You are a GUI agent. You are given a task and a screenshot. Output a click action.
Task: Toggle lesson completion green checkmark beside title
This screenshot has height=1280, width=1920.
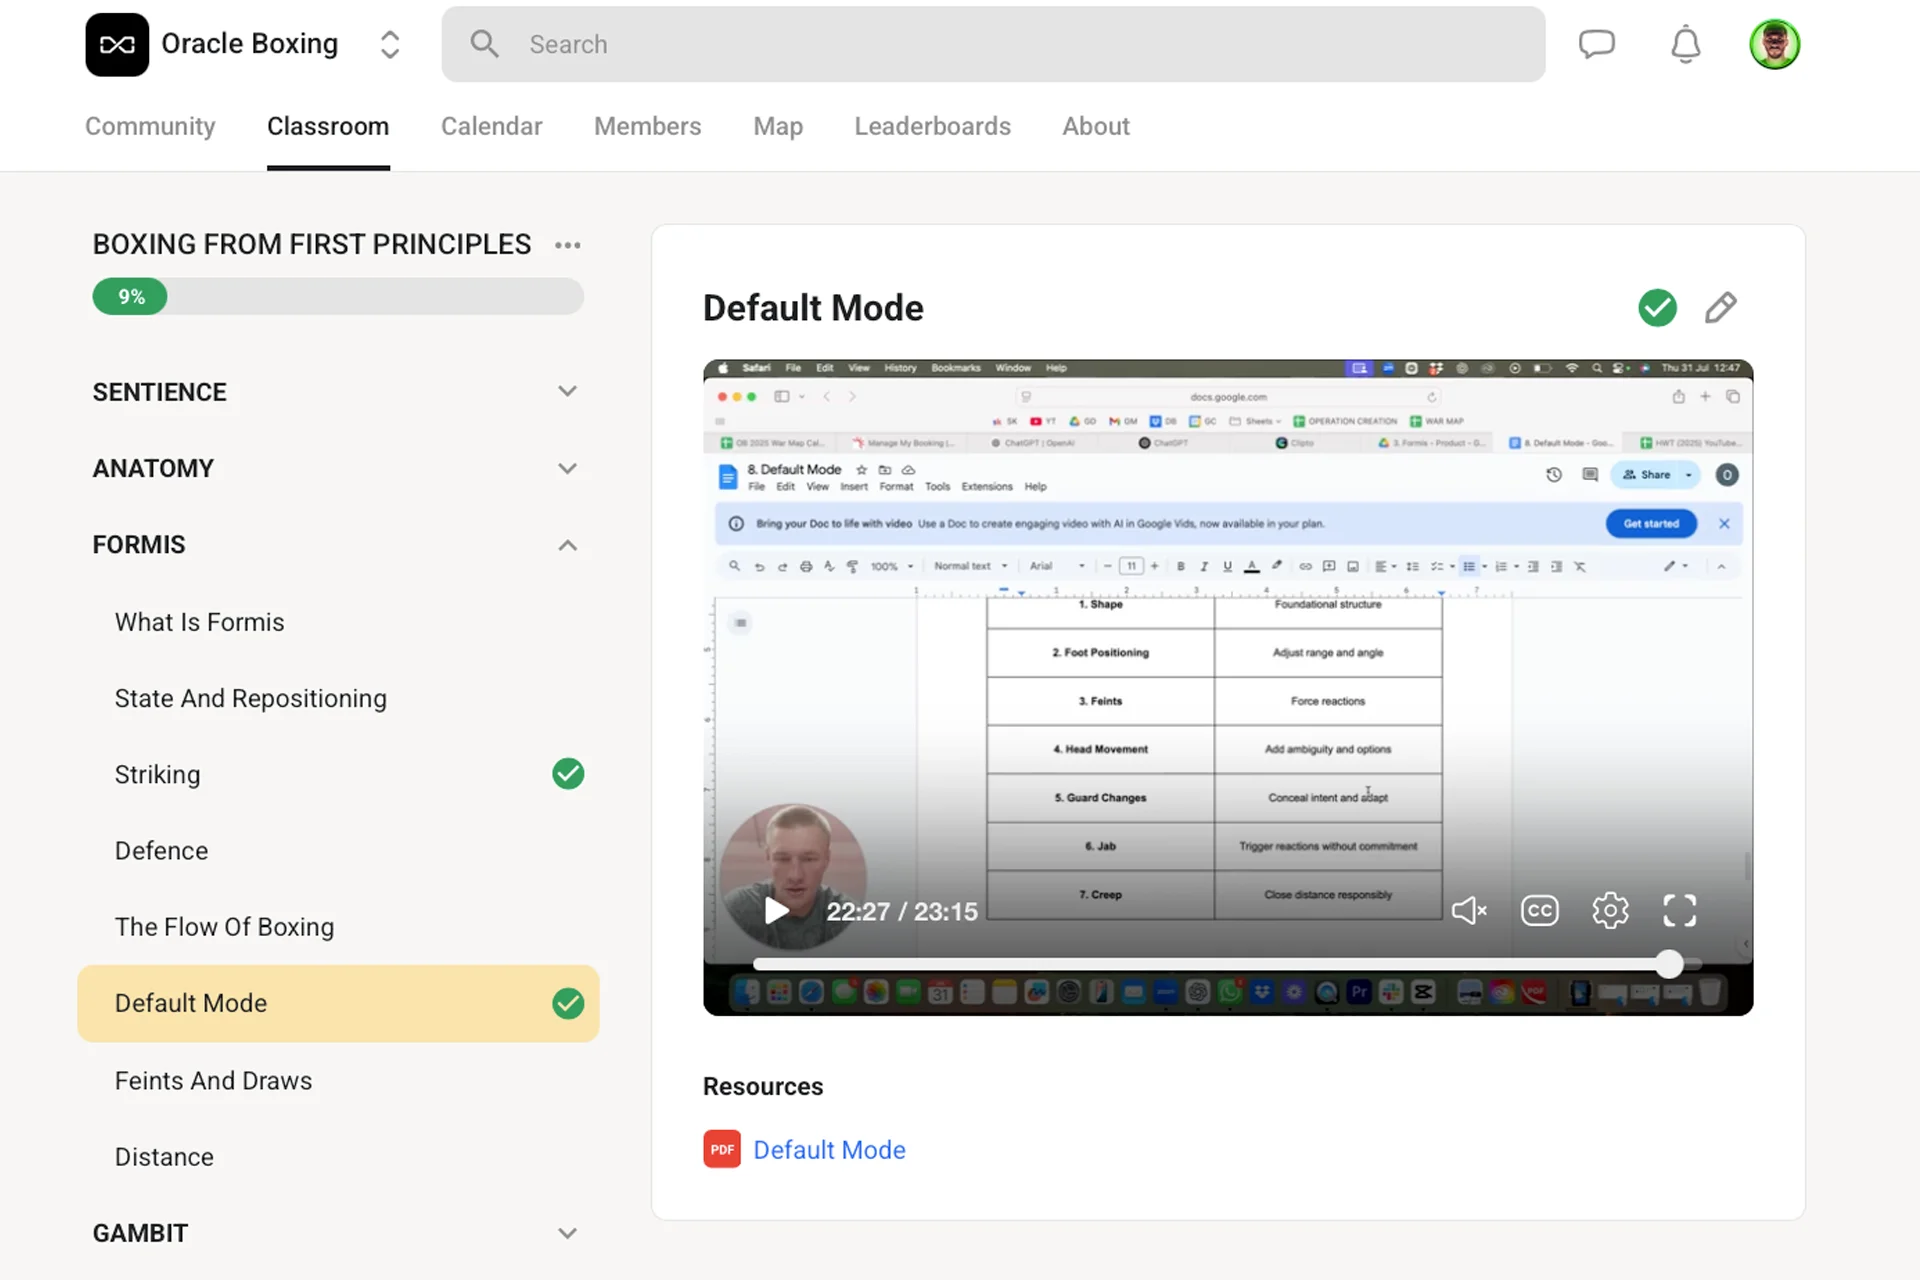[1657, 307]
